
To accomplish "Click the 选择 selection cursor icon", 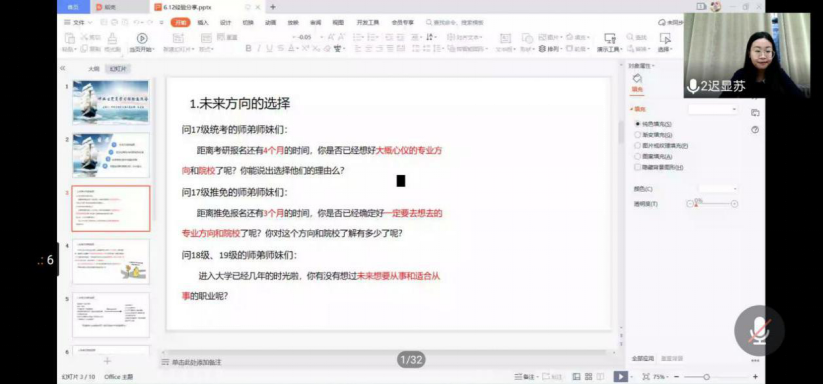I will (x=665, y=38).
